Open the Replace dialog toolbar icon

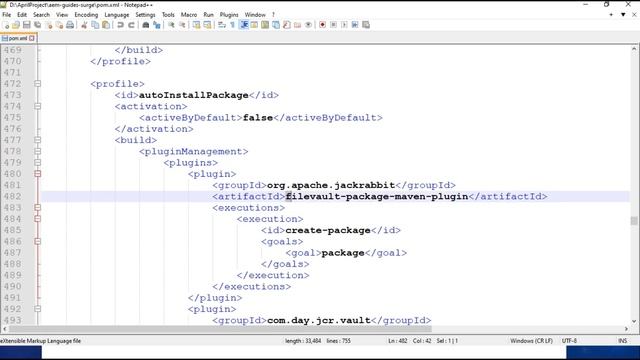(x=156, y=25)
